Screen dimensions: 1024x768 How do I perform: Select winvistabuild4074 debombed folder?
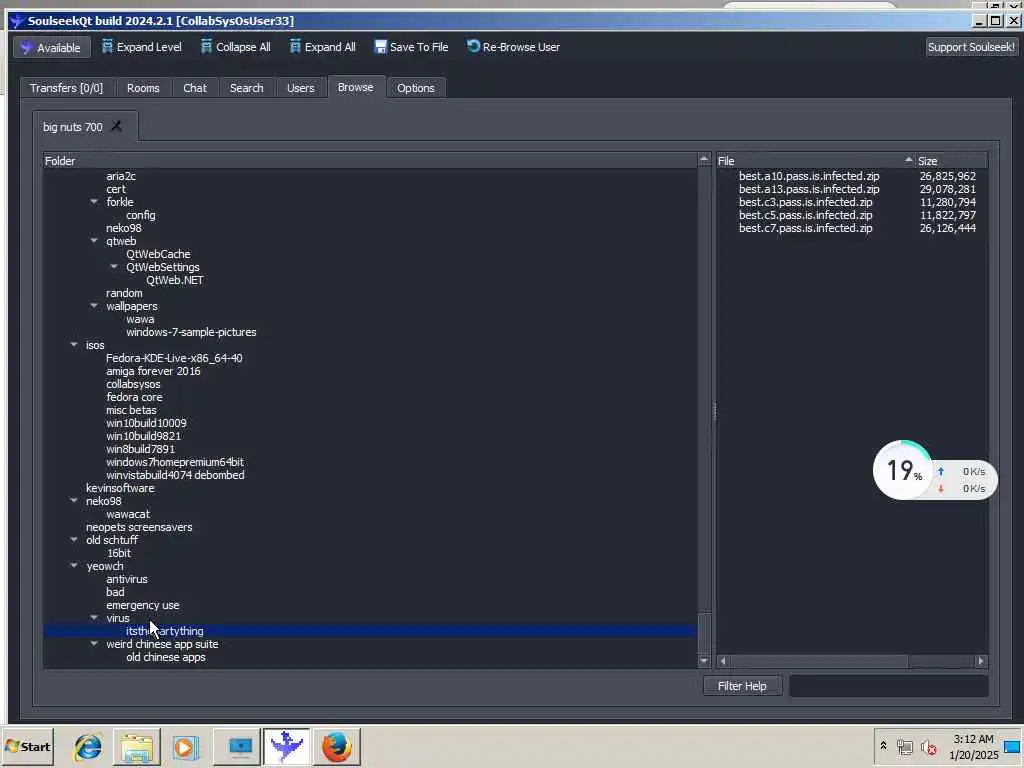[x=175, y=475]
